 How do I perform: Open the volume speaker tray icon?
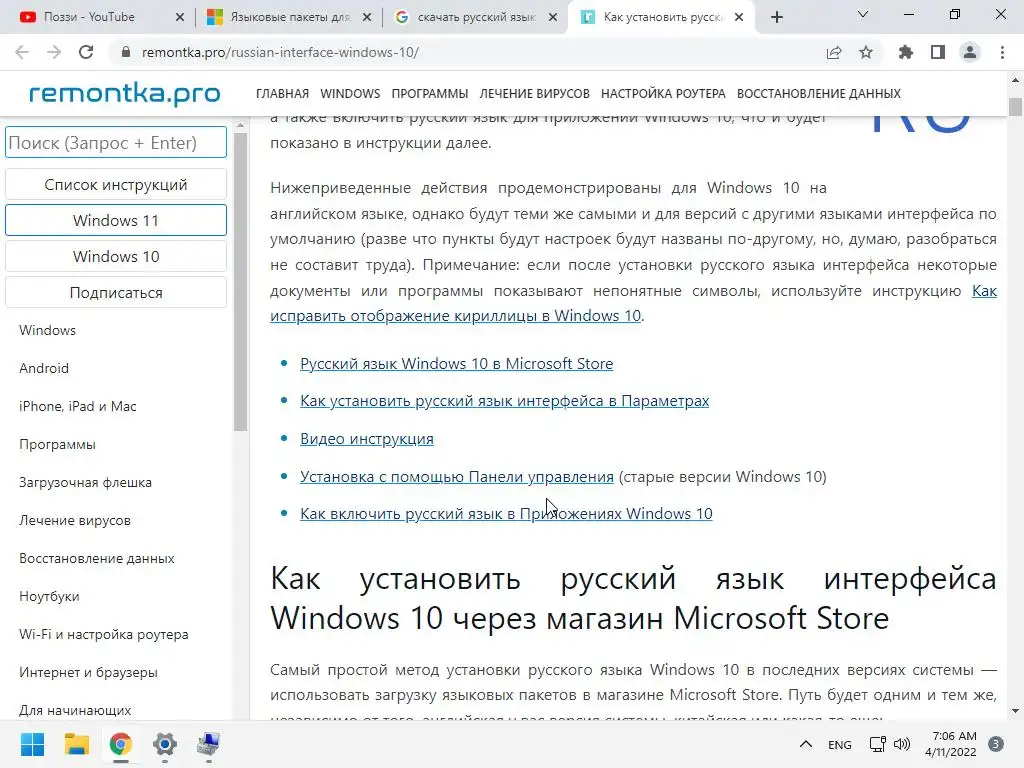(902, 744)
